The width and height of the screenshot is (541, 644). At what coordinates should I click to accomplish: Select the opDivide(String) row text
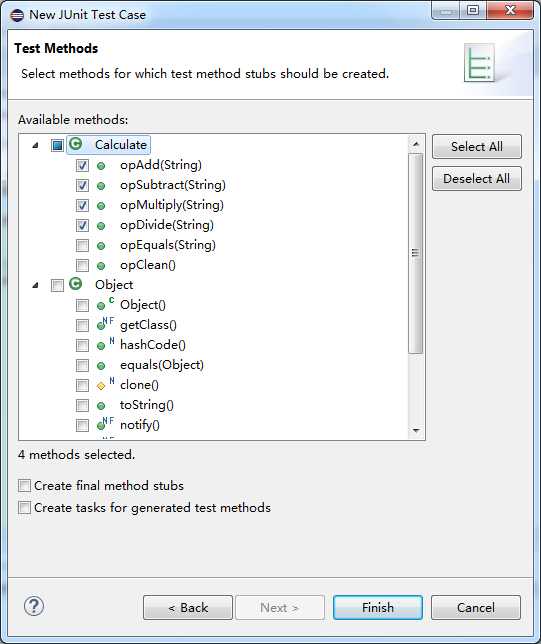tap(167, 225)
